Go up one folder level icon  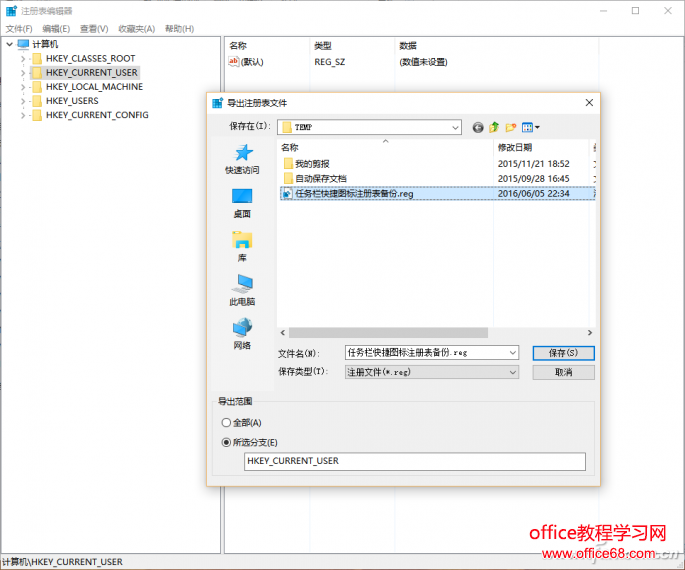494,127
